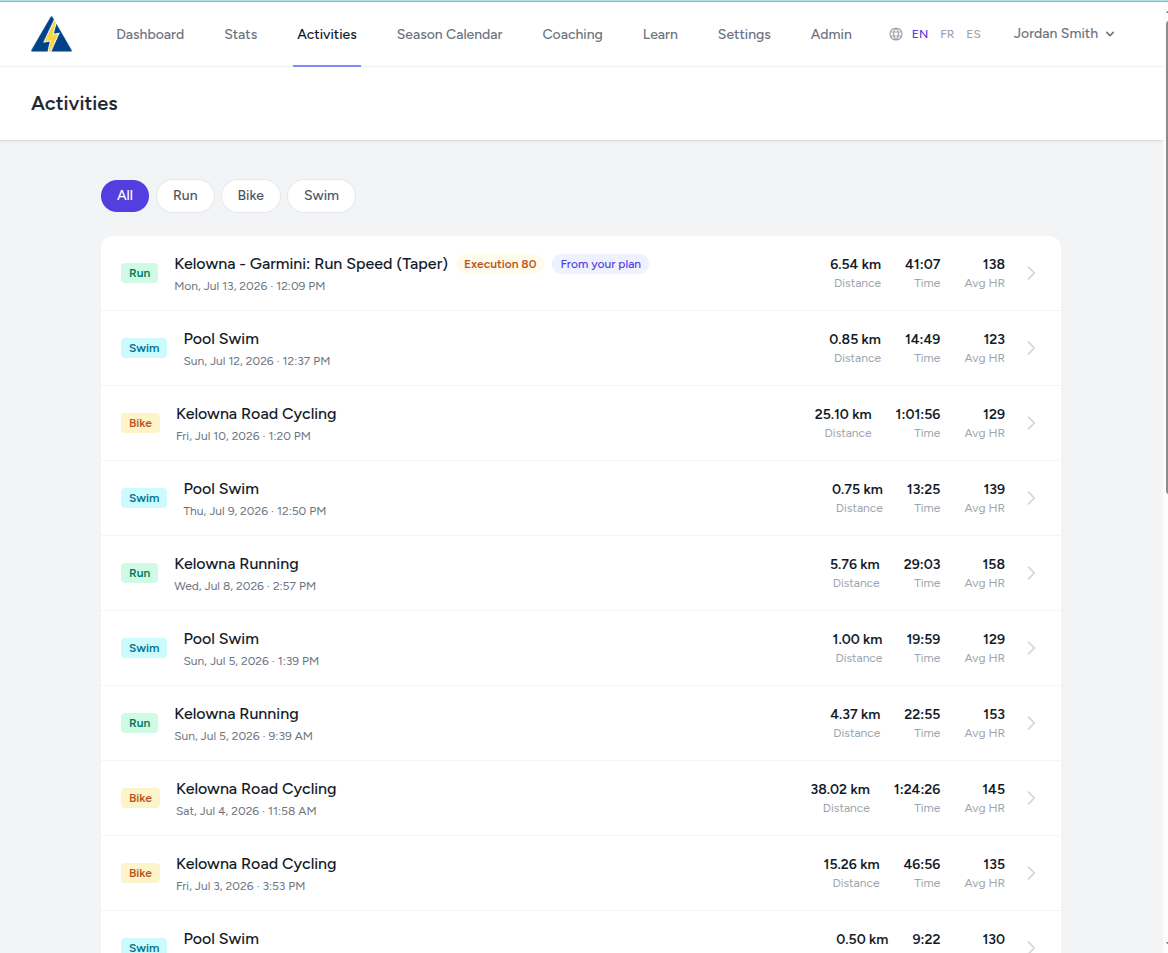Expand the Jul 10 Kelowna Road Cycling chevron
This screenshot has height=953, width=1168.
(x=1032, y=423)
